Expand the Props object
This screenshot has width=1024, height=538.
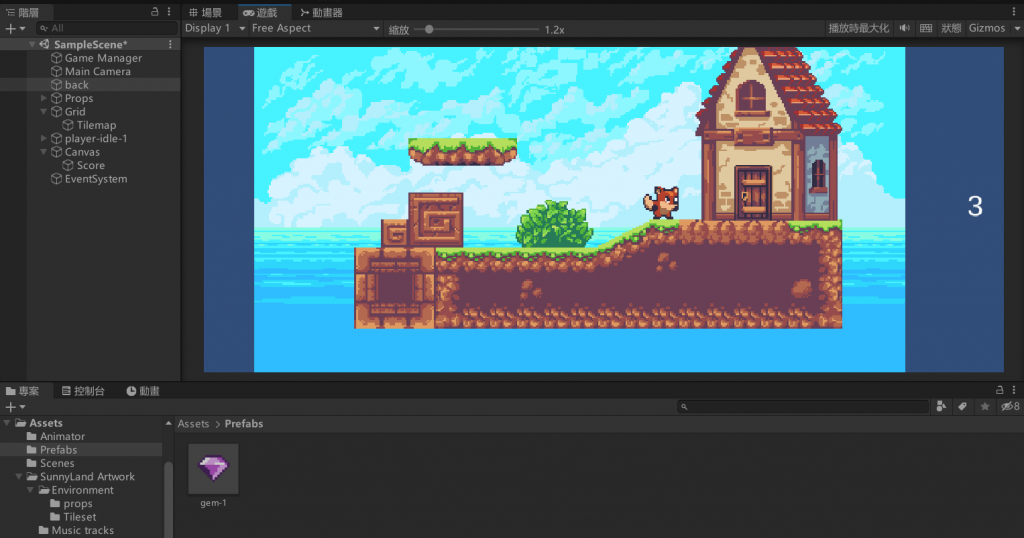(x=44, y=98)
